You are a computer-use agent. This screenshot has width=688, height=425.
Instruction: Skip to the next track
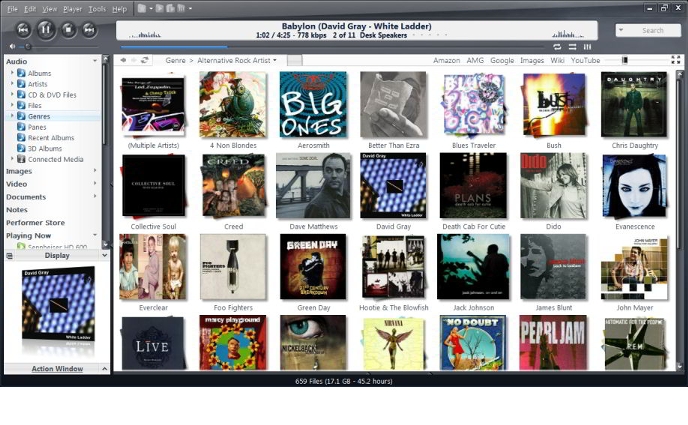pos(89,29)
